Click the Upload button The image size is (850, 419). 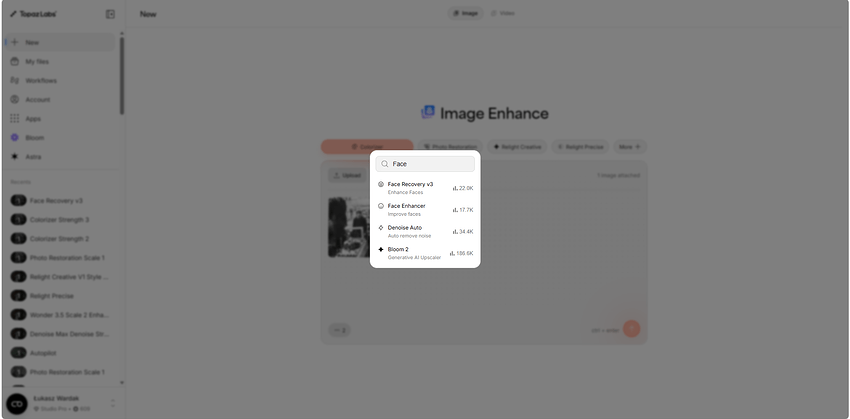(x=347, y=176)
